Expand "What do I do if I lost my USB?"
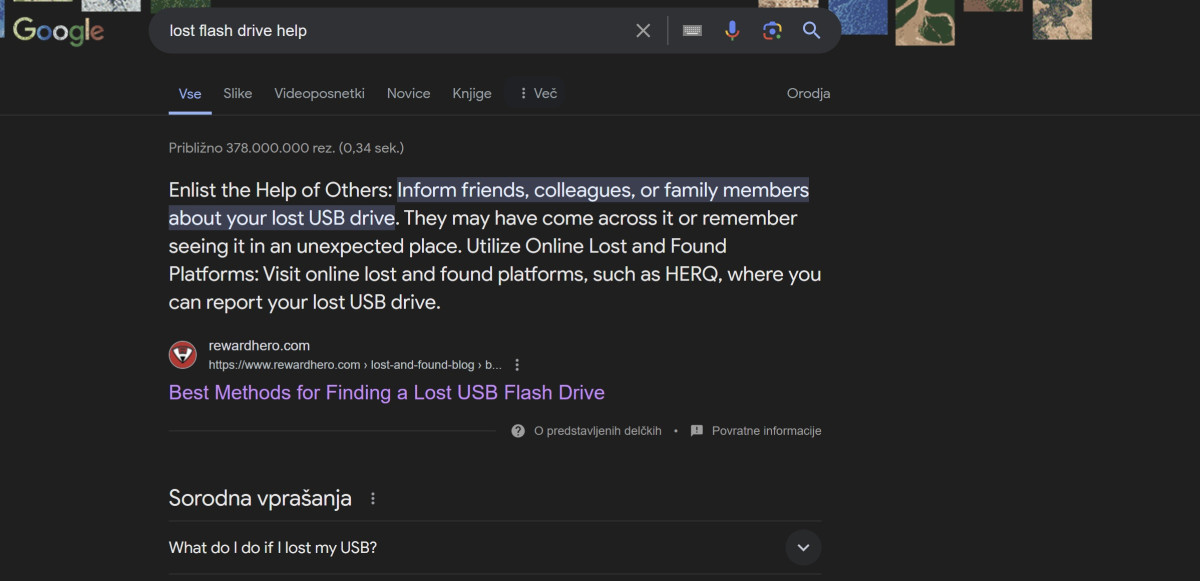This screenshot has height=581, width=1200. (803, 548)
